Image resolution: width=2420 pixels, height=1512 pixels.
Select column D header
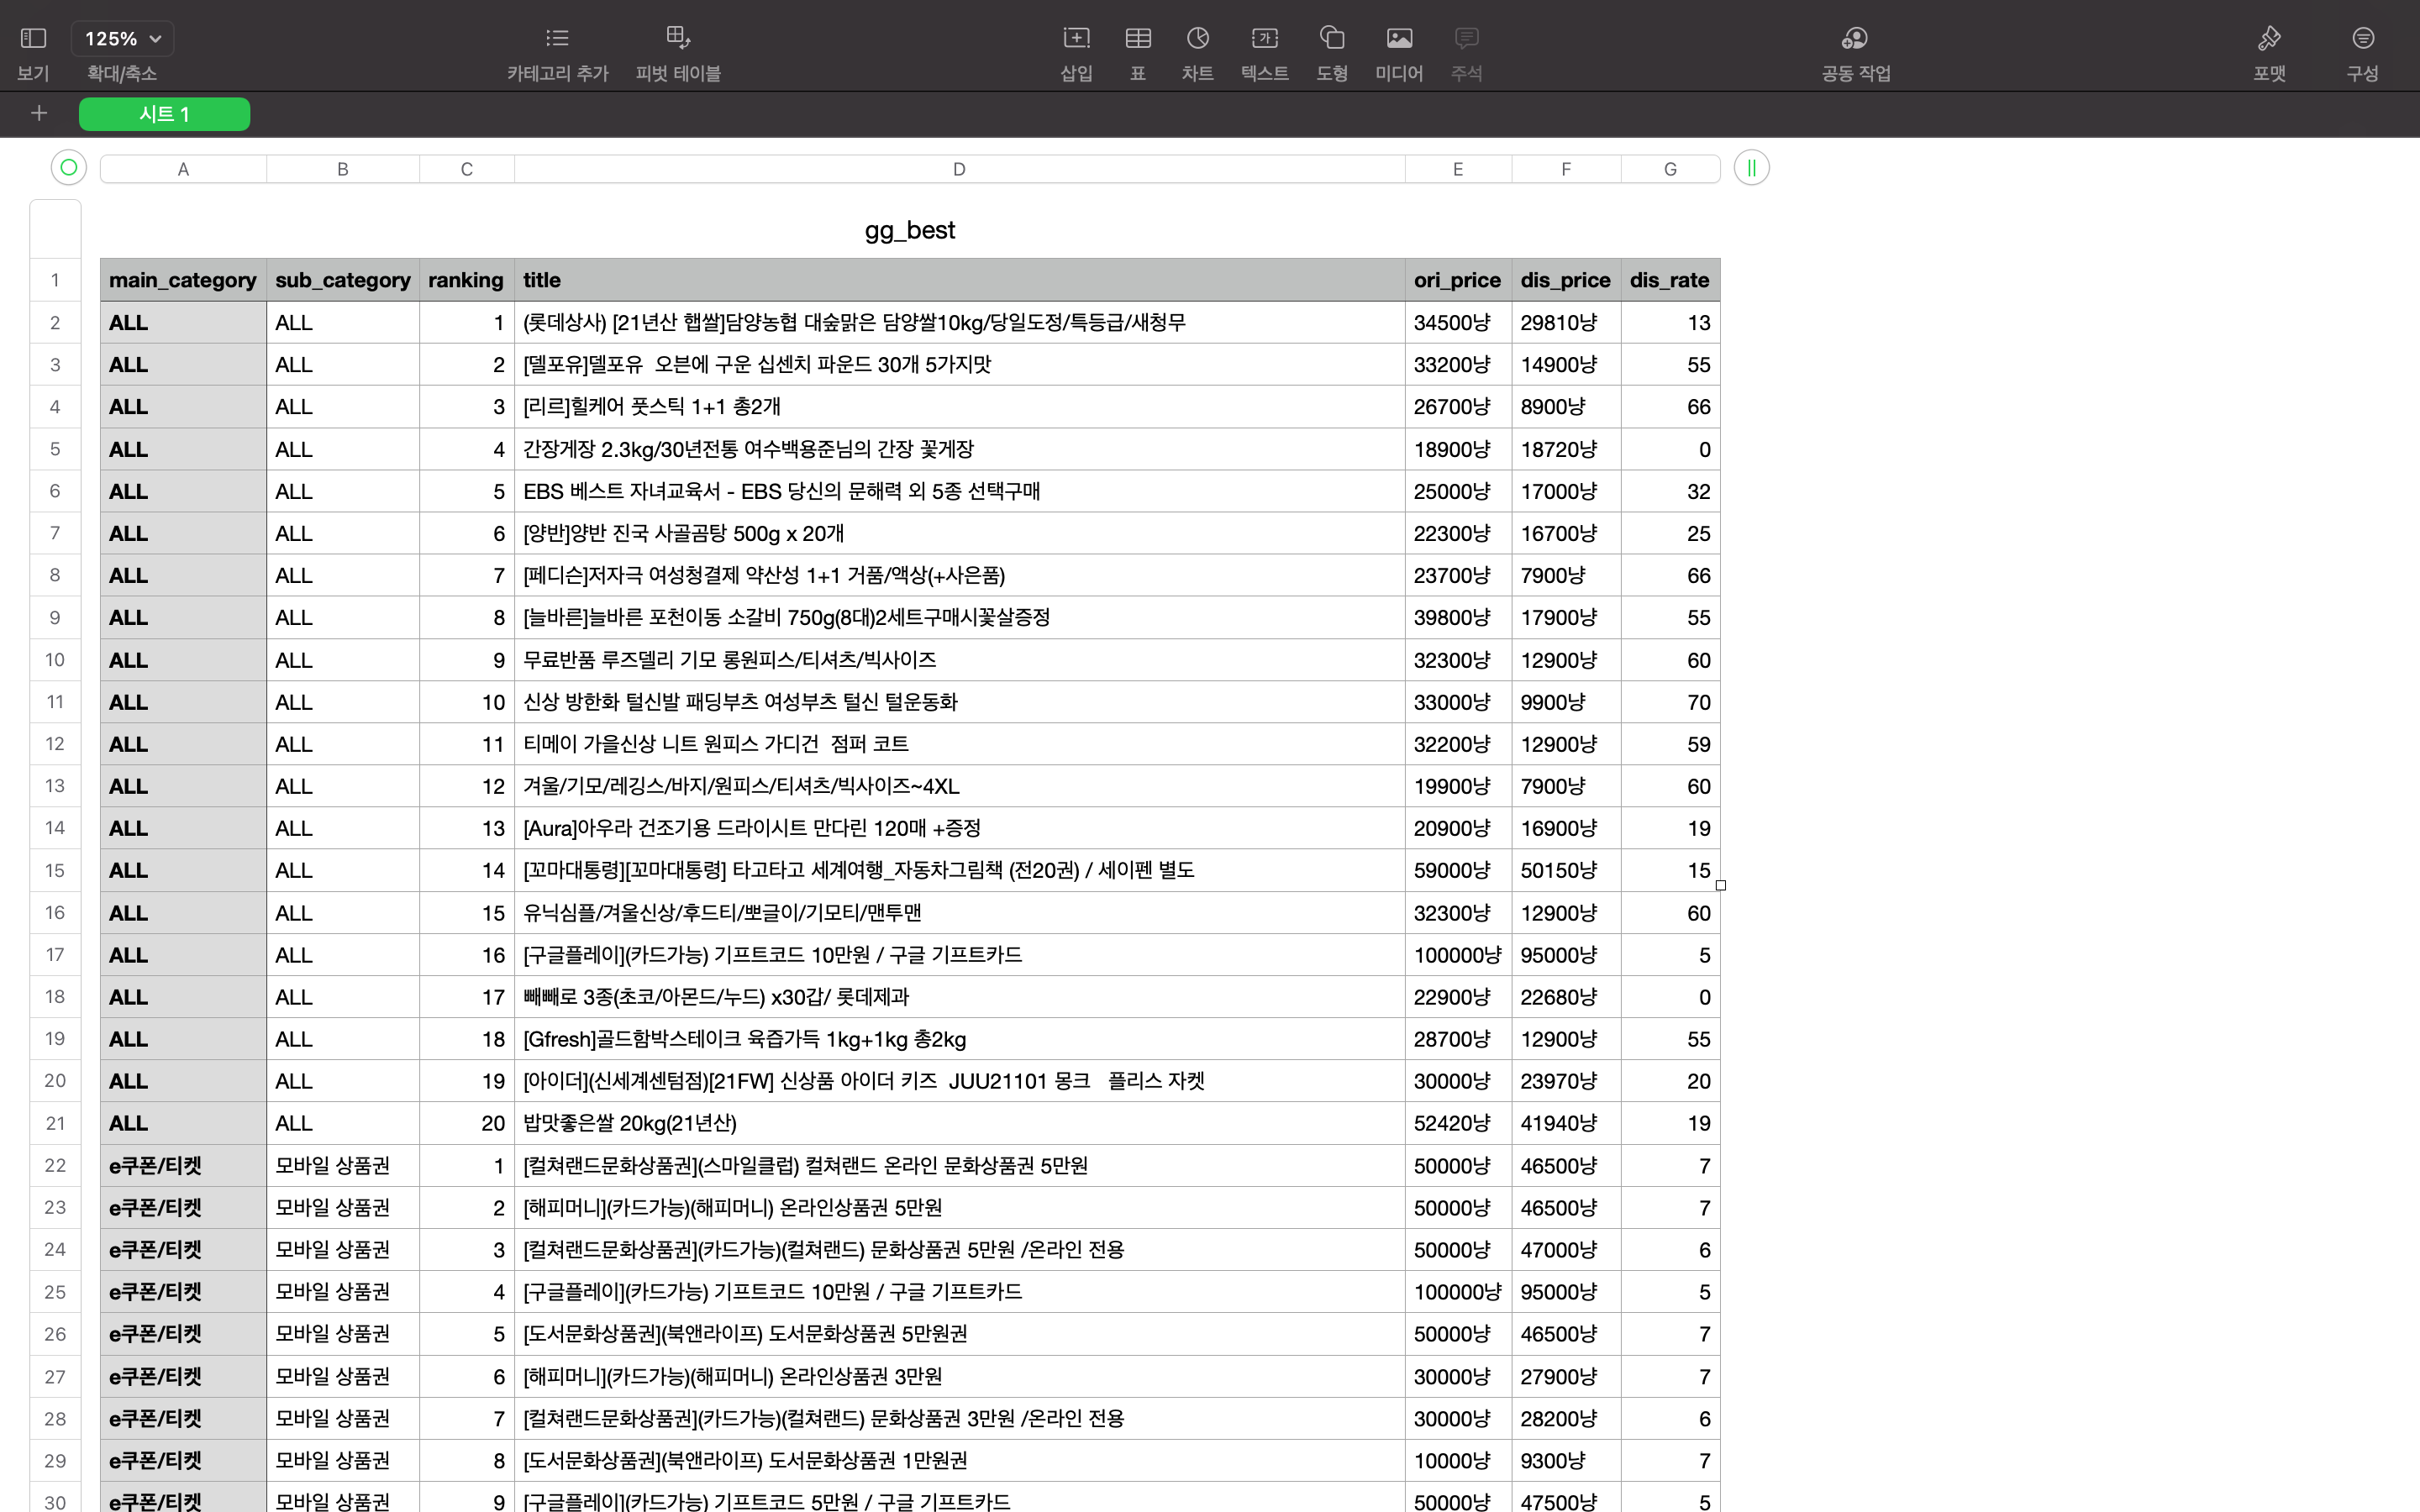(959, 169)
